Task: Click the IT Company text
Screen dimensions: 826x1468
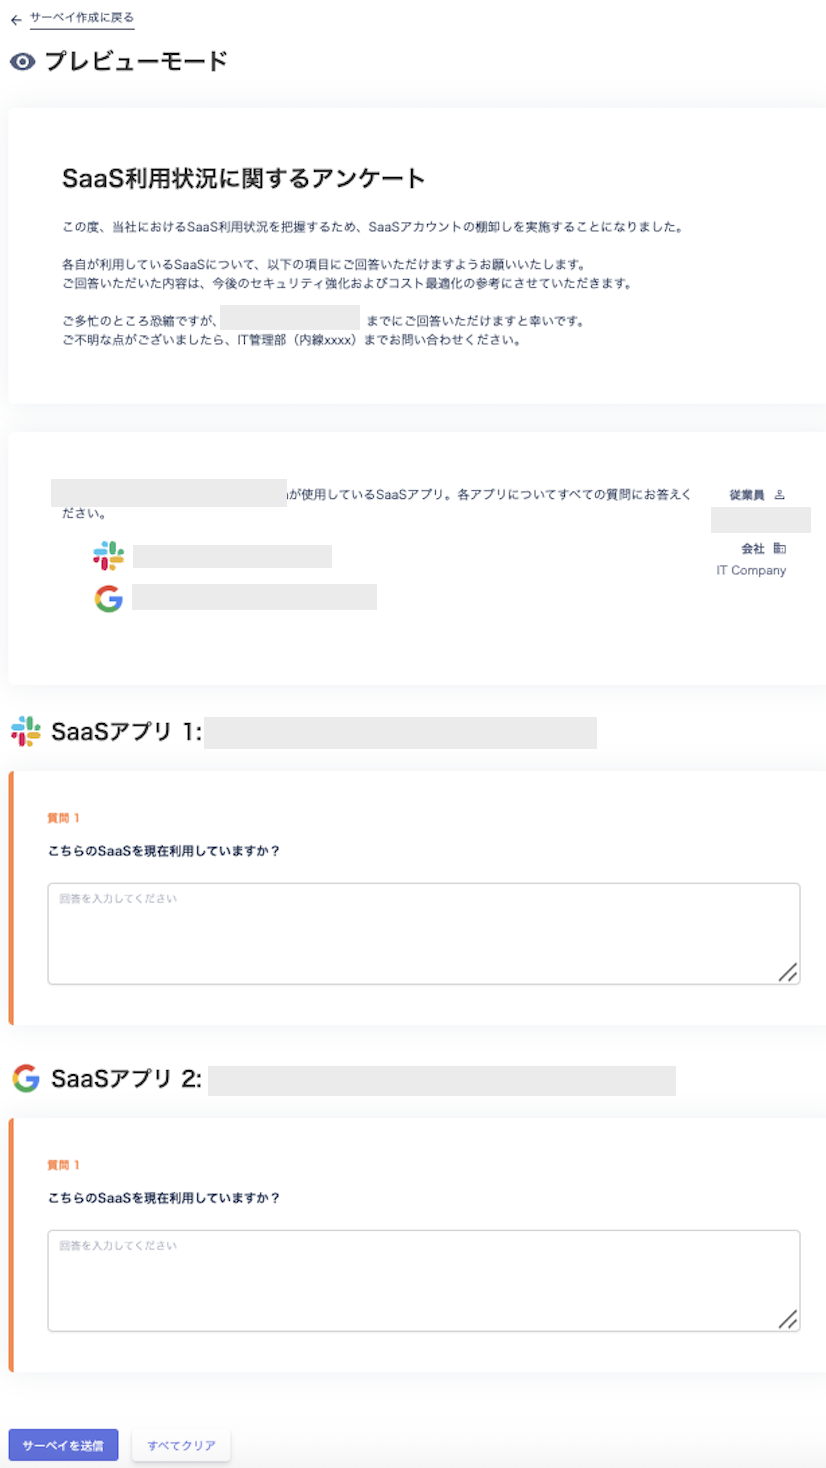Action: click(x=751, y=571)
